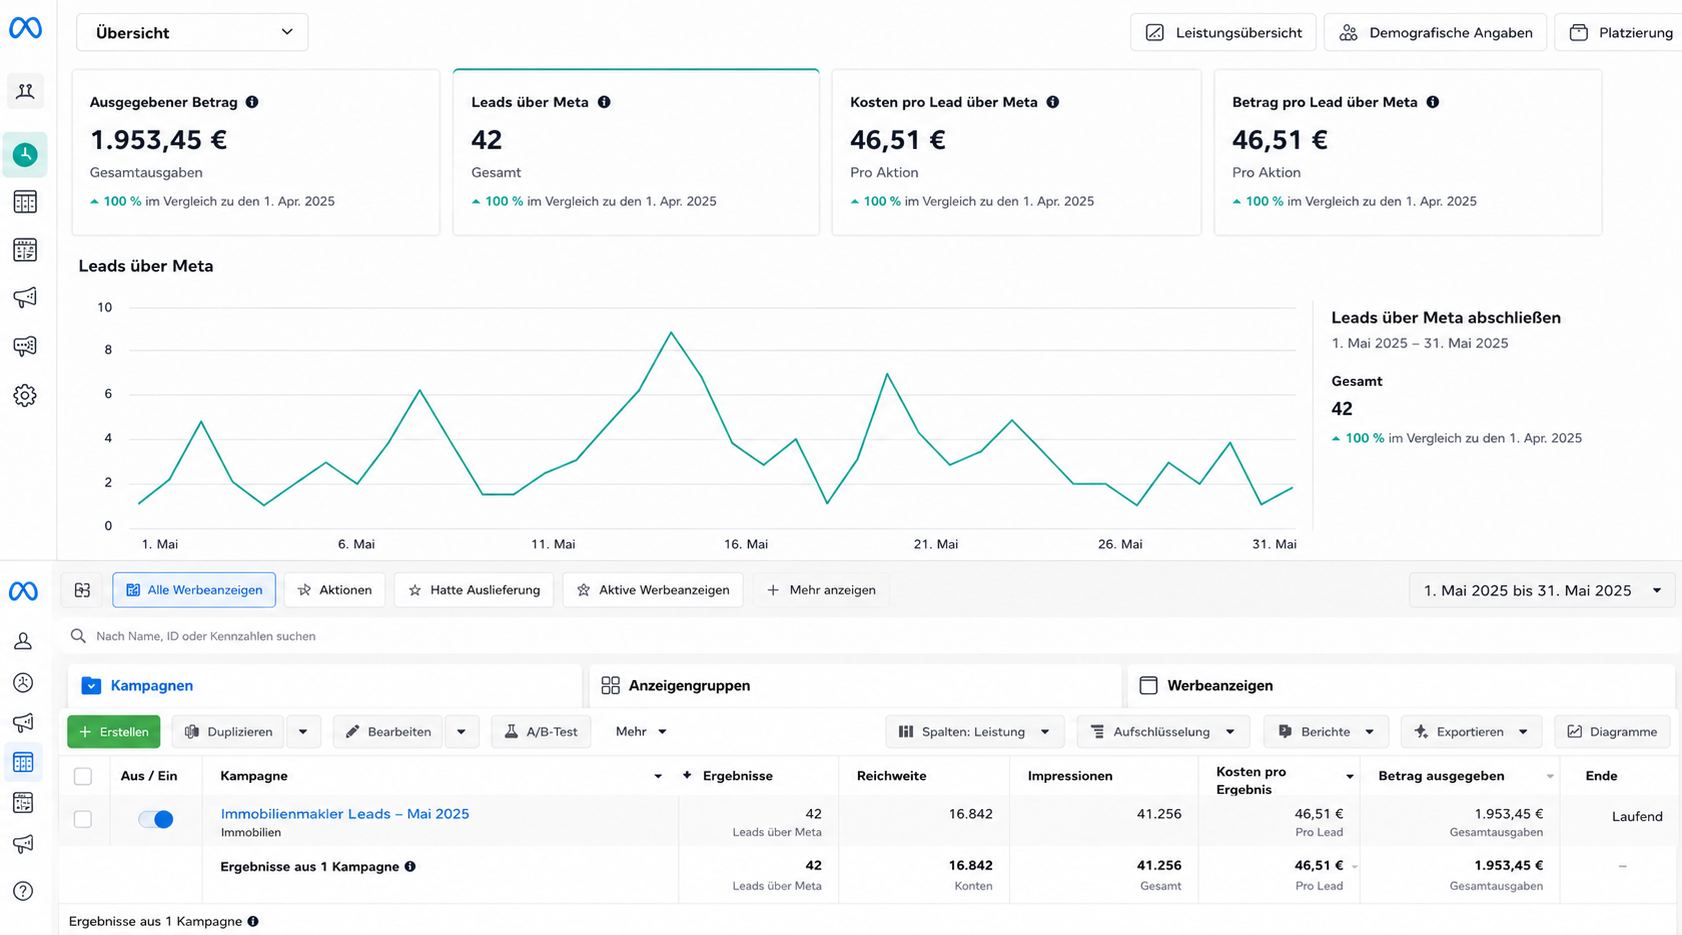This screenshot has width=1682, height=935.
Task: Sort by Kosten pro Ergebnis column arrow
Action: (x=1350, y=777)
